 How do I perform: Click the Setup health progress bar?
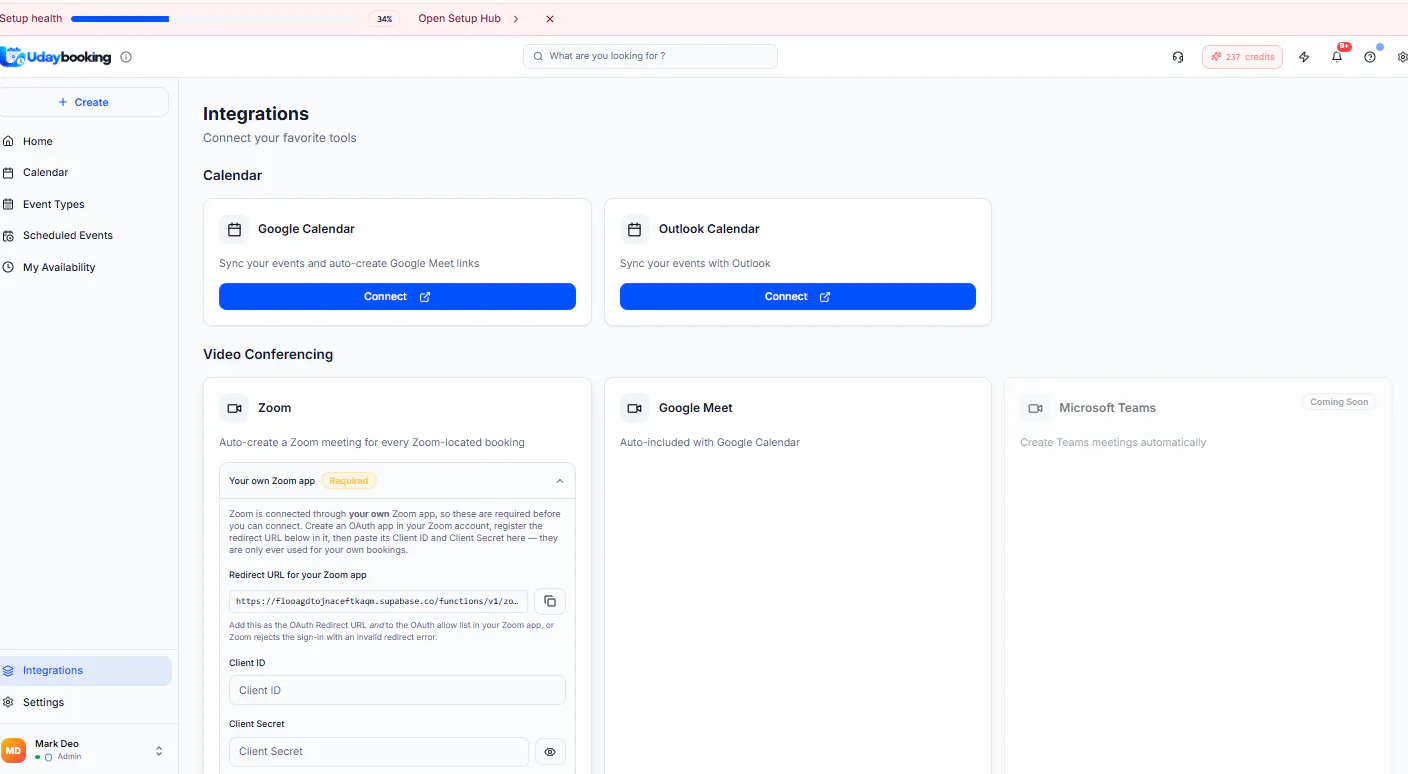pos(212,19)
